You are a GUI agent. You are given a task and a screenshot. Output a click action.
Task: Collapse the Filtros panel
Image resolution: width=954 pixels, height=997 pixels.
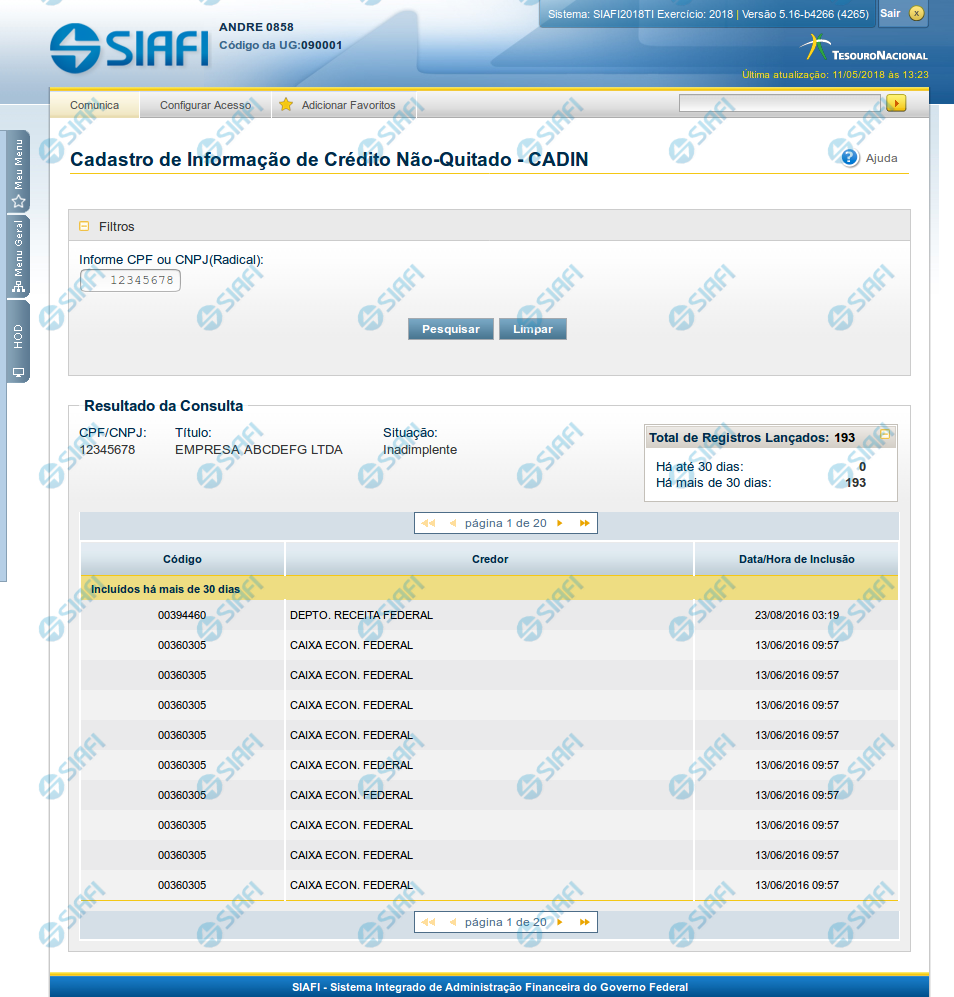coord(84,227)
